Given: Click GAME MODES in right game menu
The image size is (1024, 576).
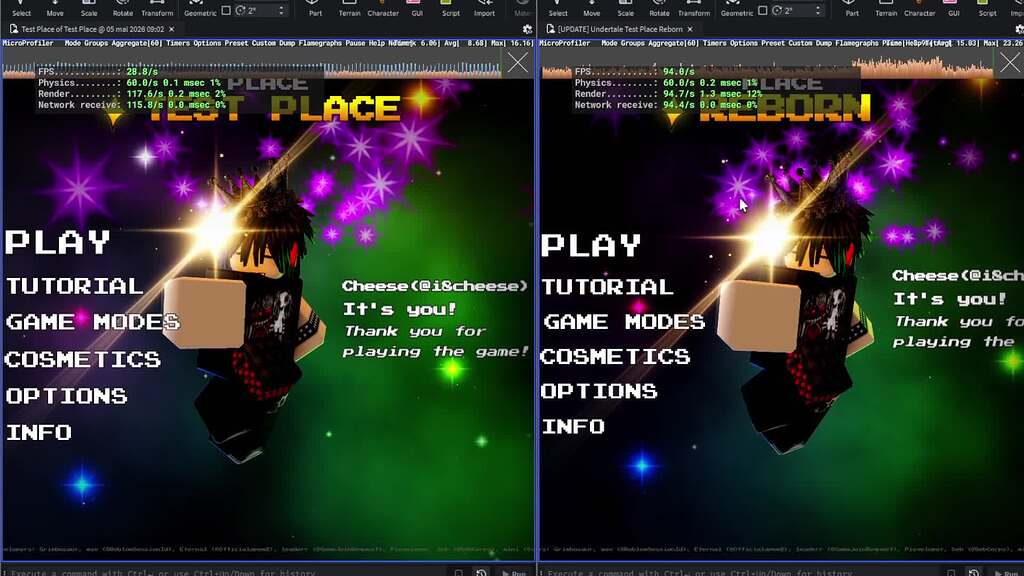Looking at the screenshot, I should click(x=624, y=321).
